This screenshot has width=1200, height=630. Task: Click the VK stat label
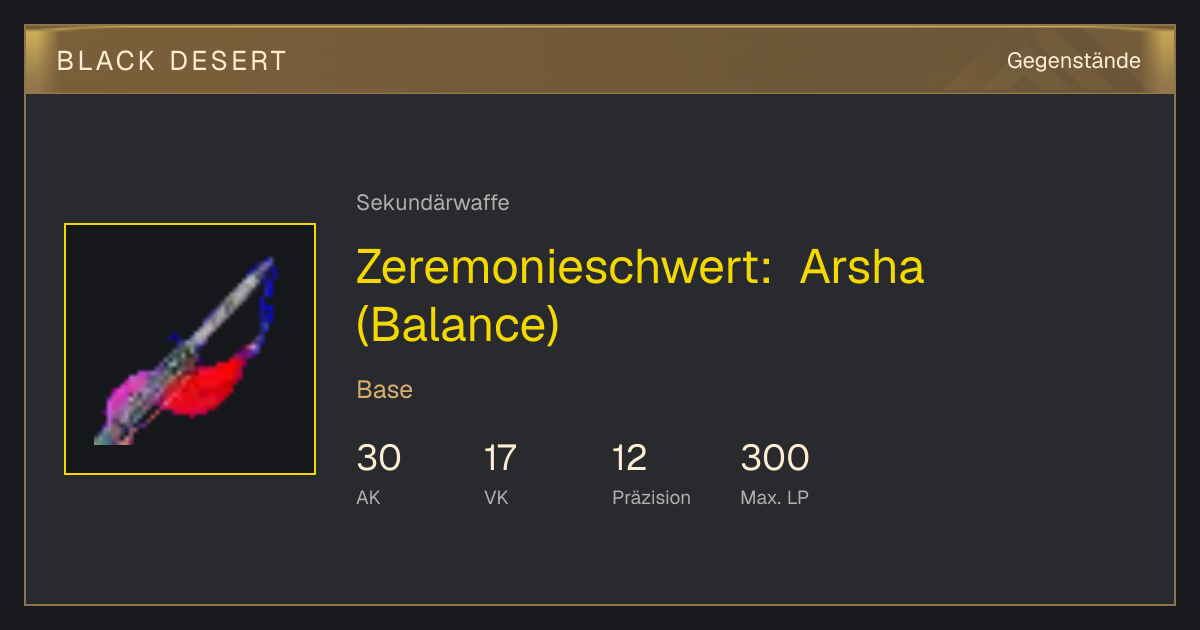tap(496, 497)
